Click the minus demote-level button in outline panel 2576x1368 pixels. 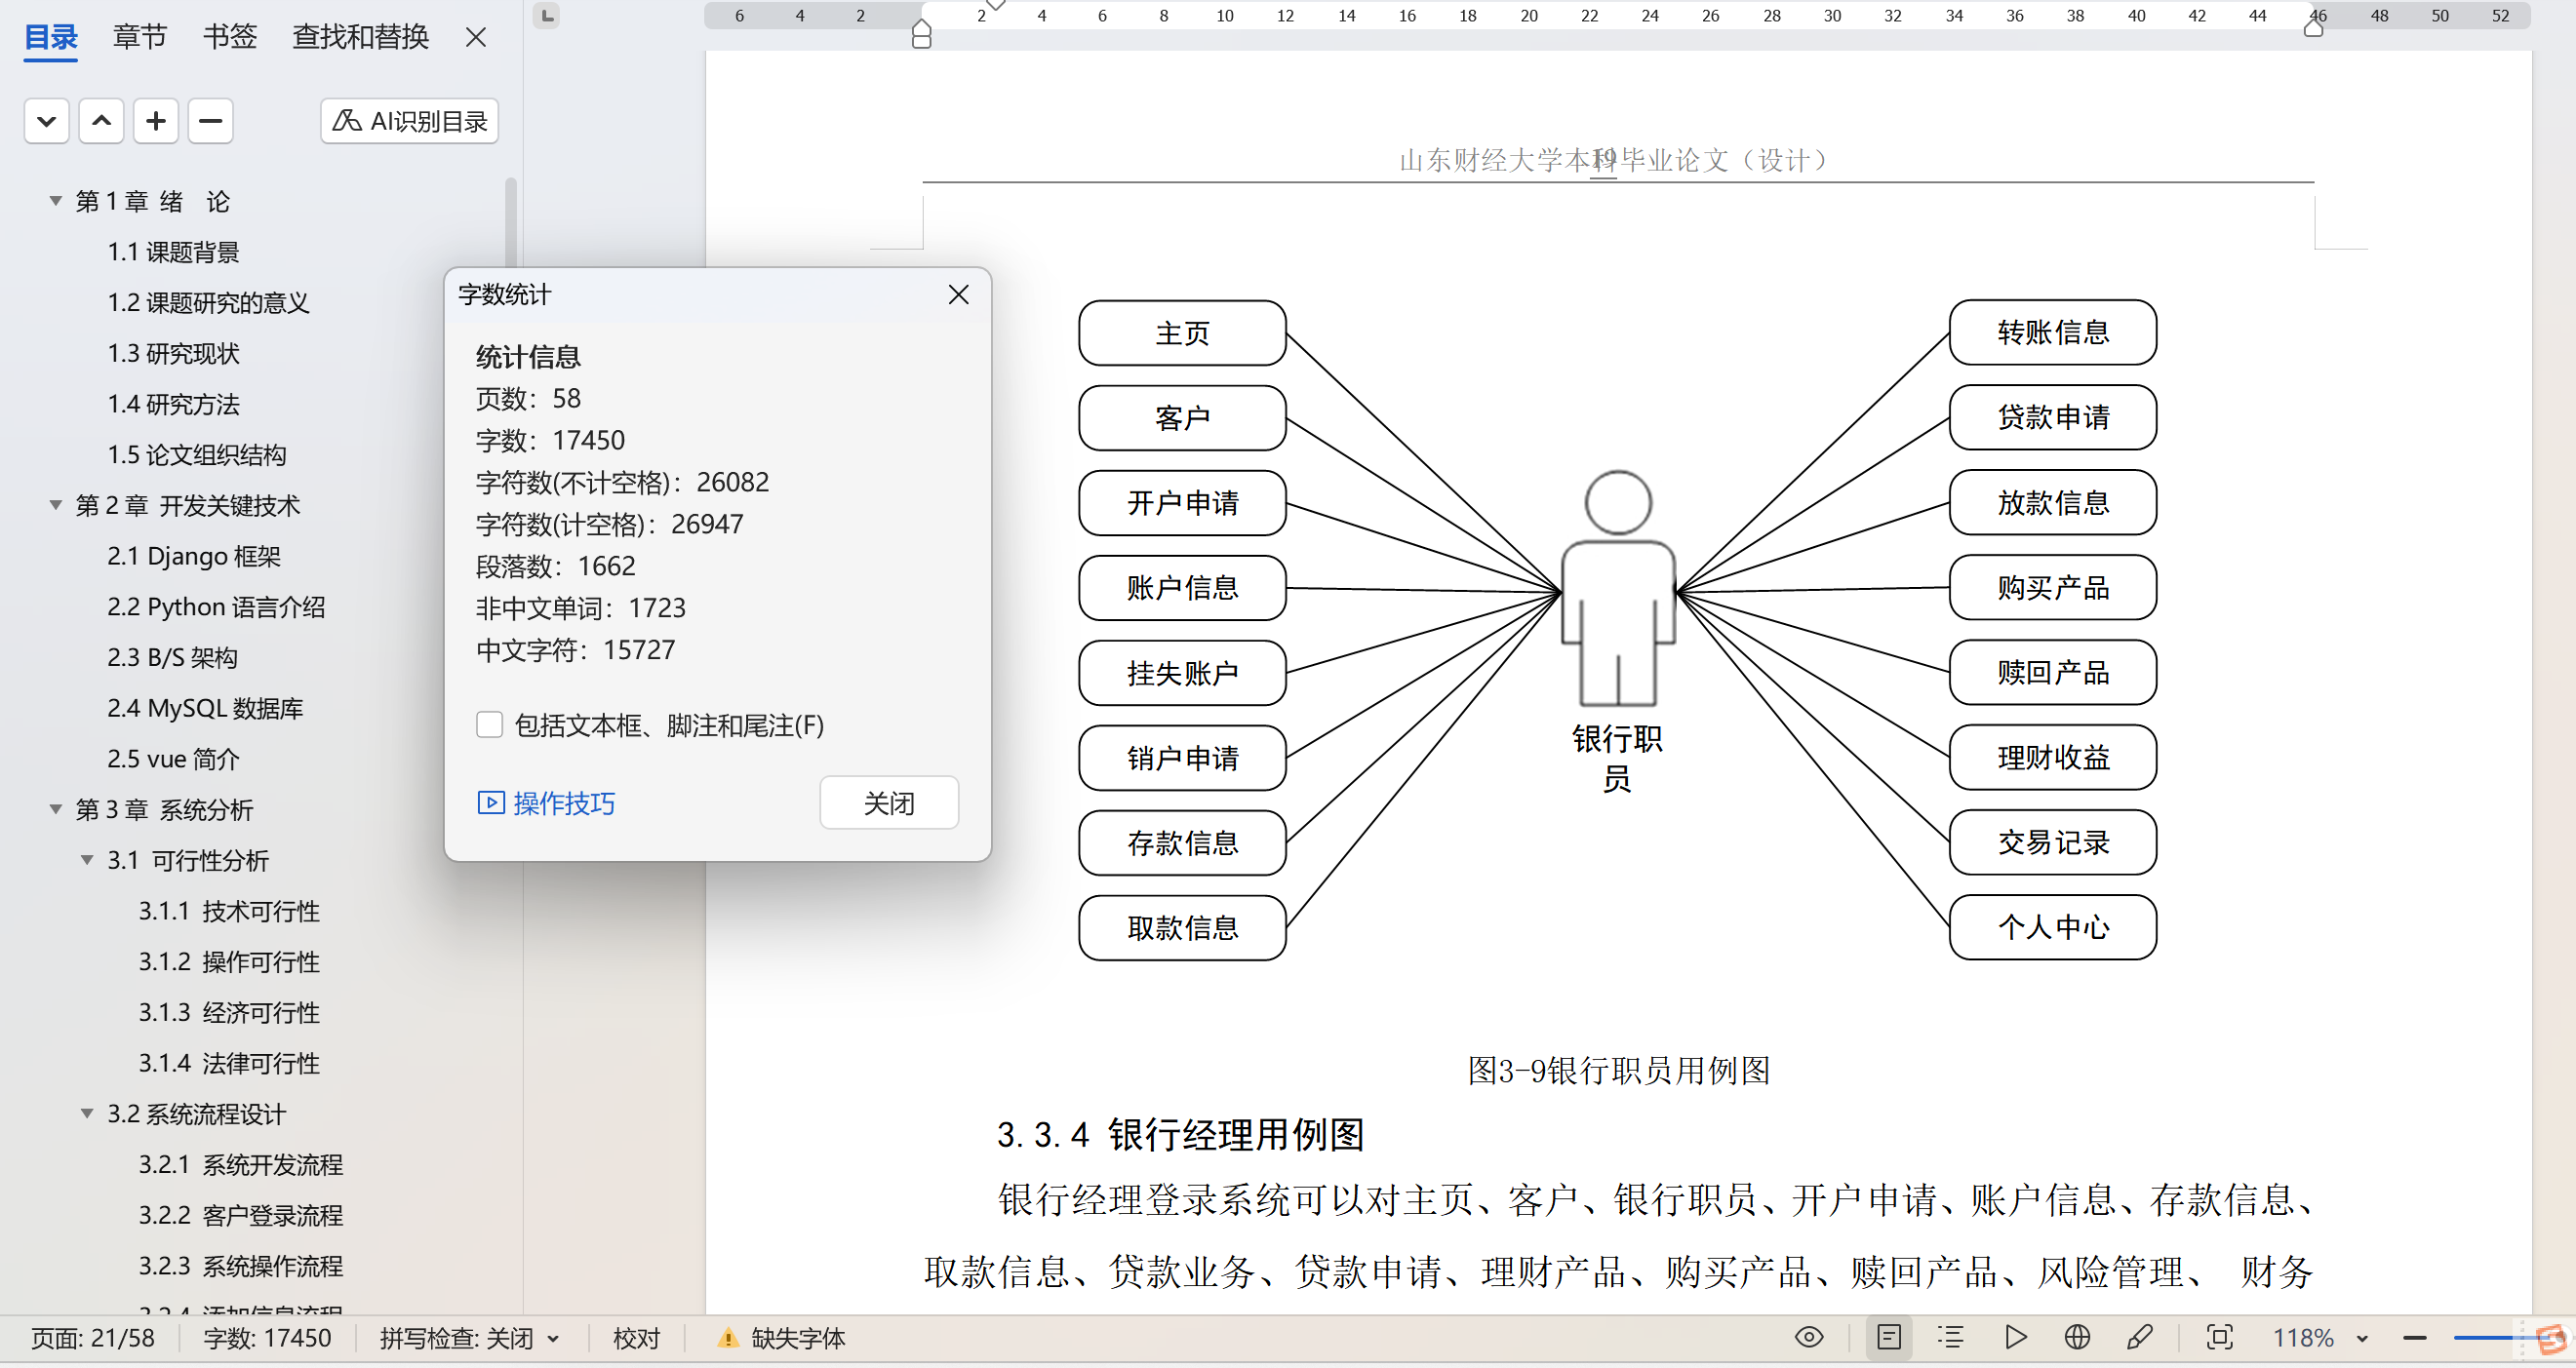[x=210, y=121]
